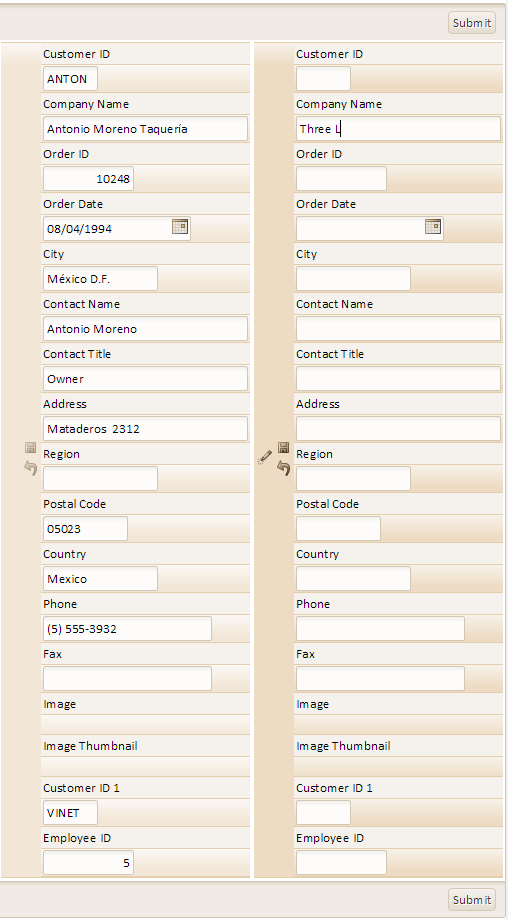Click undo arrow on the ANTON record

(x=31, y=468)
